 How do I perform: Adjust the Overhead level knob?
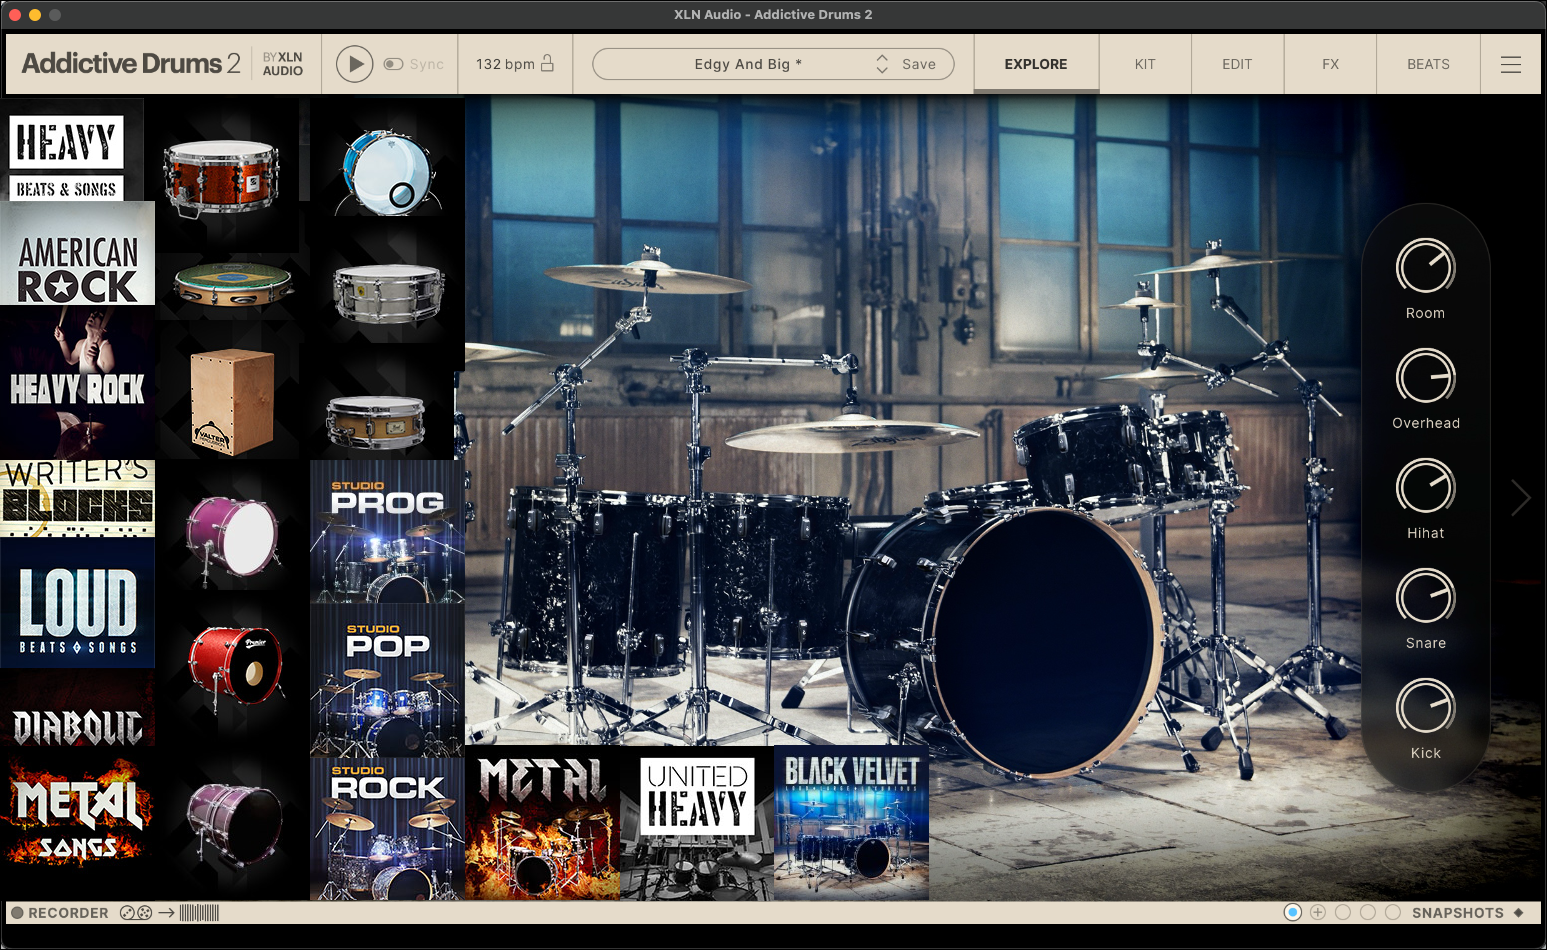1425,377
